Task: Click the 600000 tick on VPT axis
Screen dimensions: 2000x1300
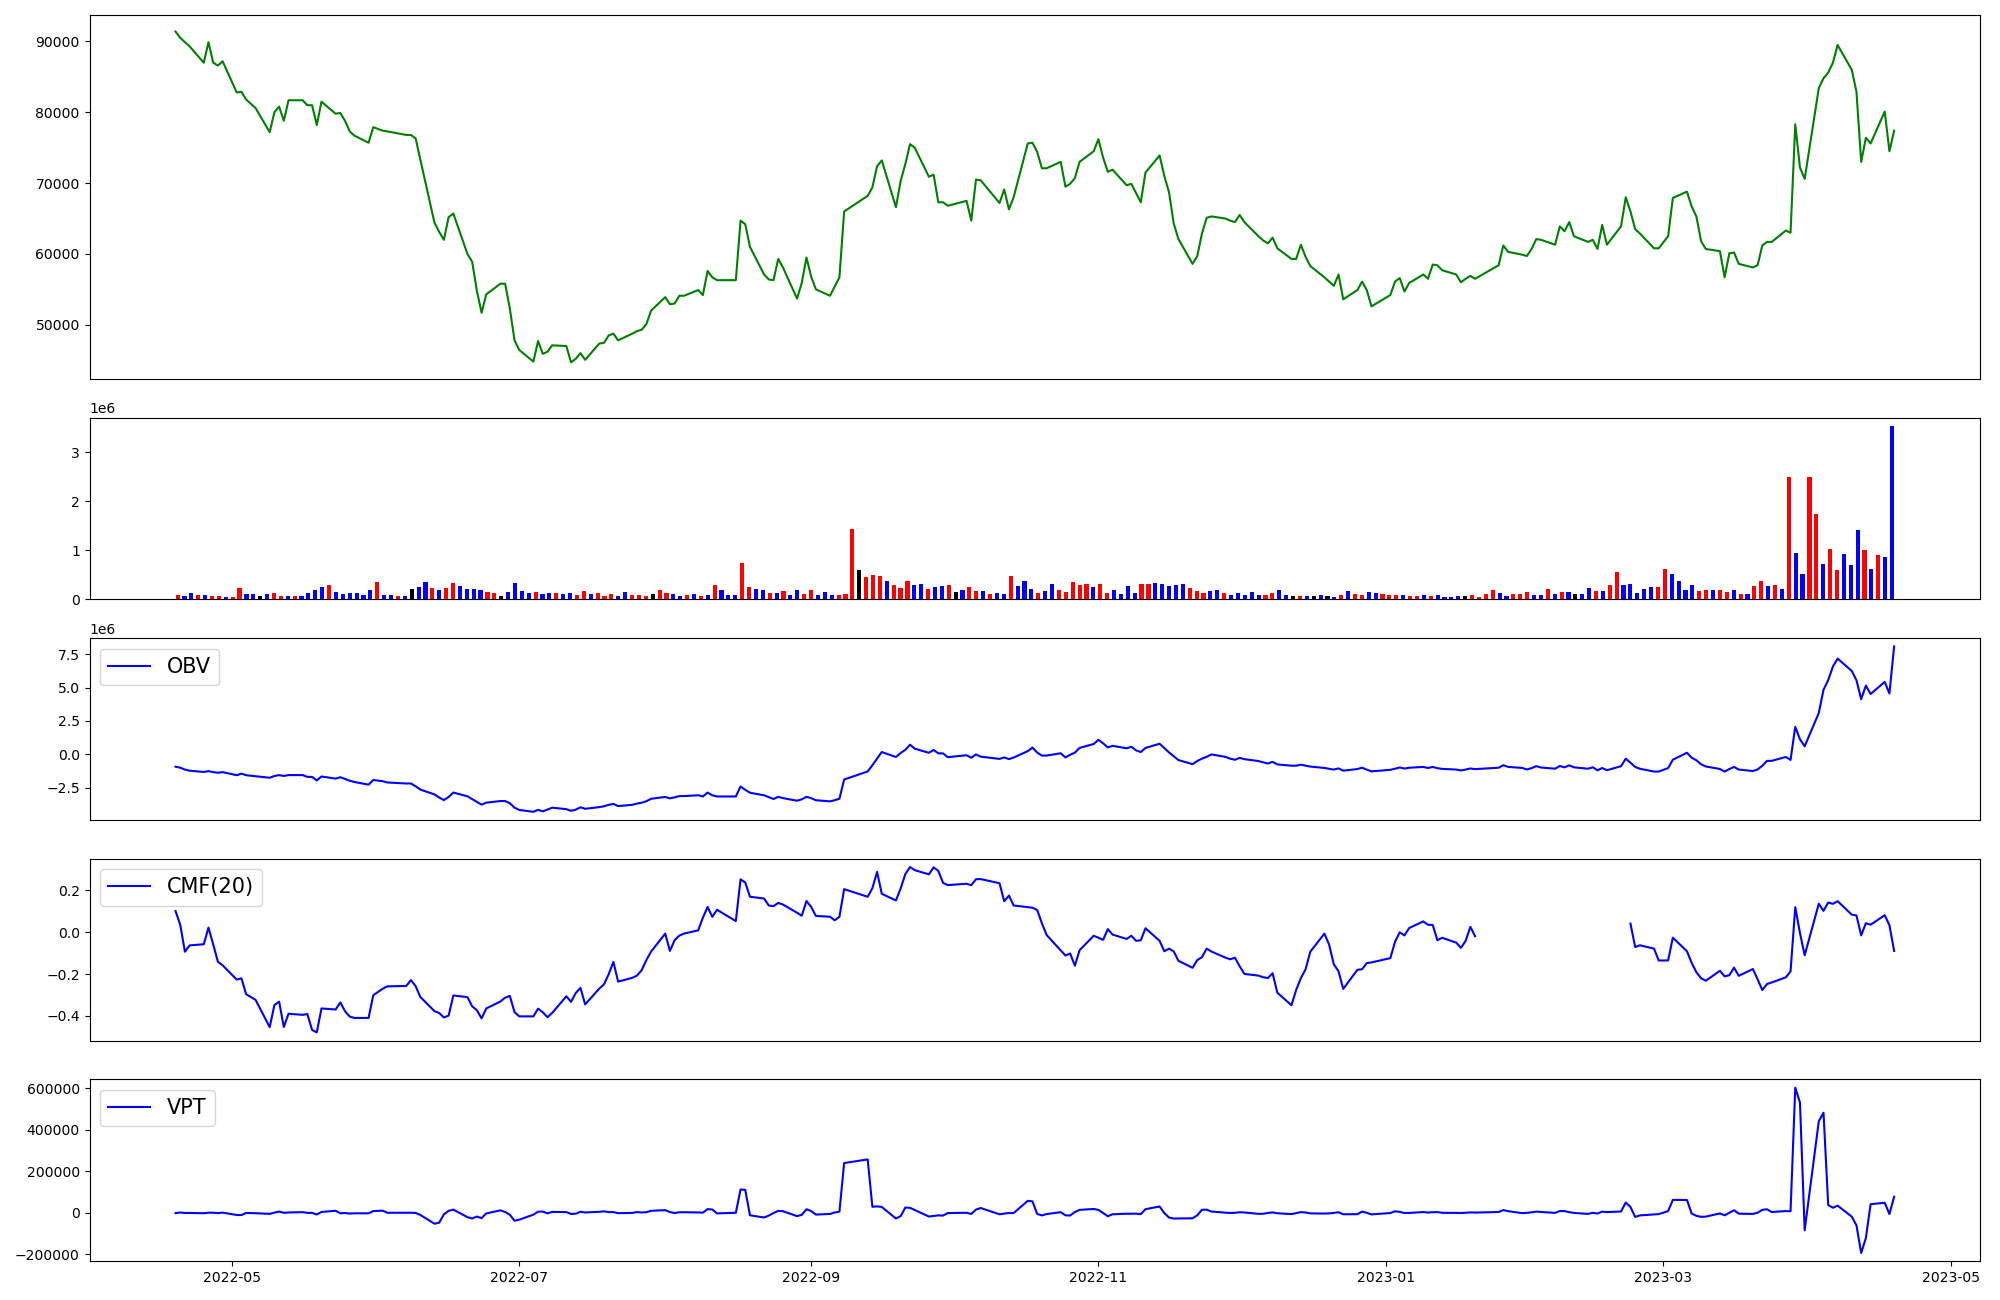Action: tap(53, 1089)
